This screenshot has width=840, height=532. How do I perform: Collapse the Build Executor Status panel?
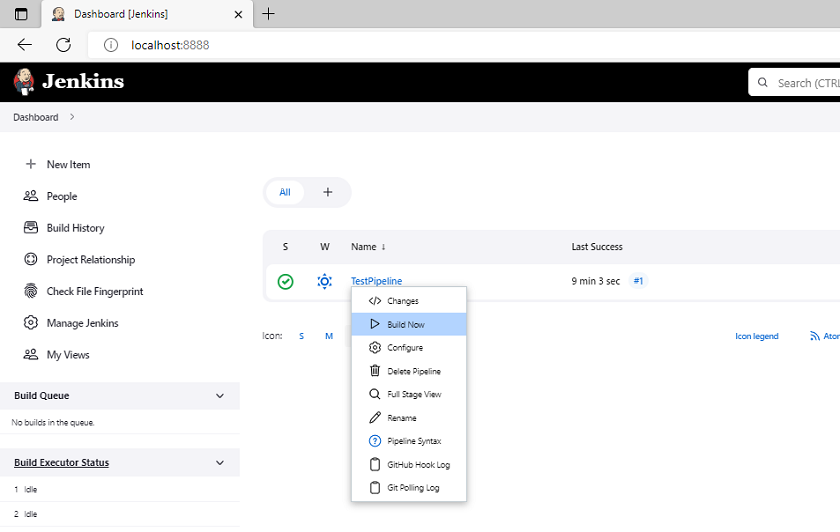coord(220,462)
